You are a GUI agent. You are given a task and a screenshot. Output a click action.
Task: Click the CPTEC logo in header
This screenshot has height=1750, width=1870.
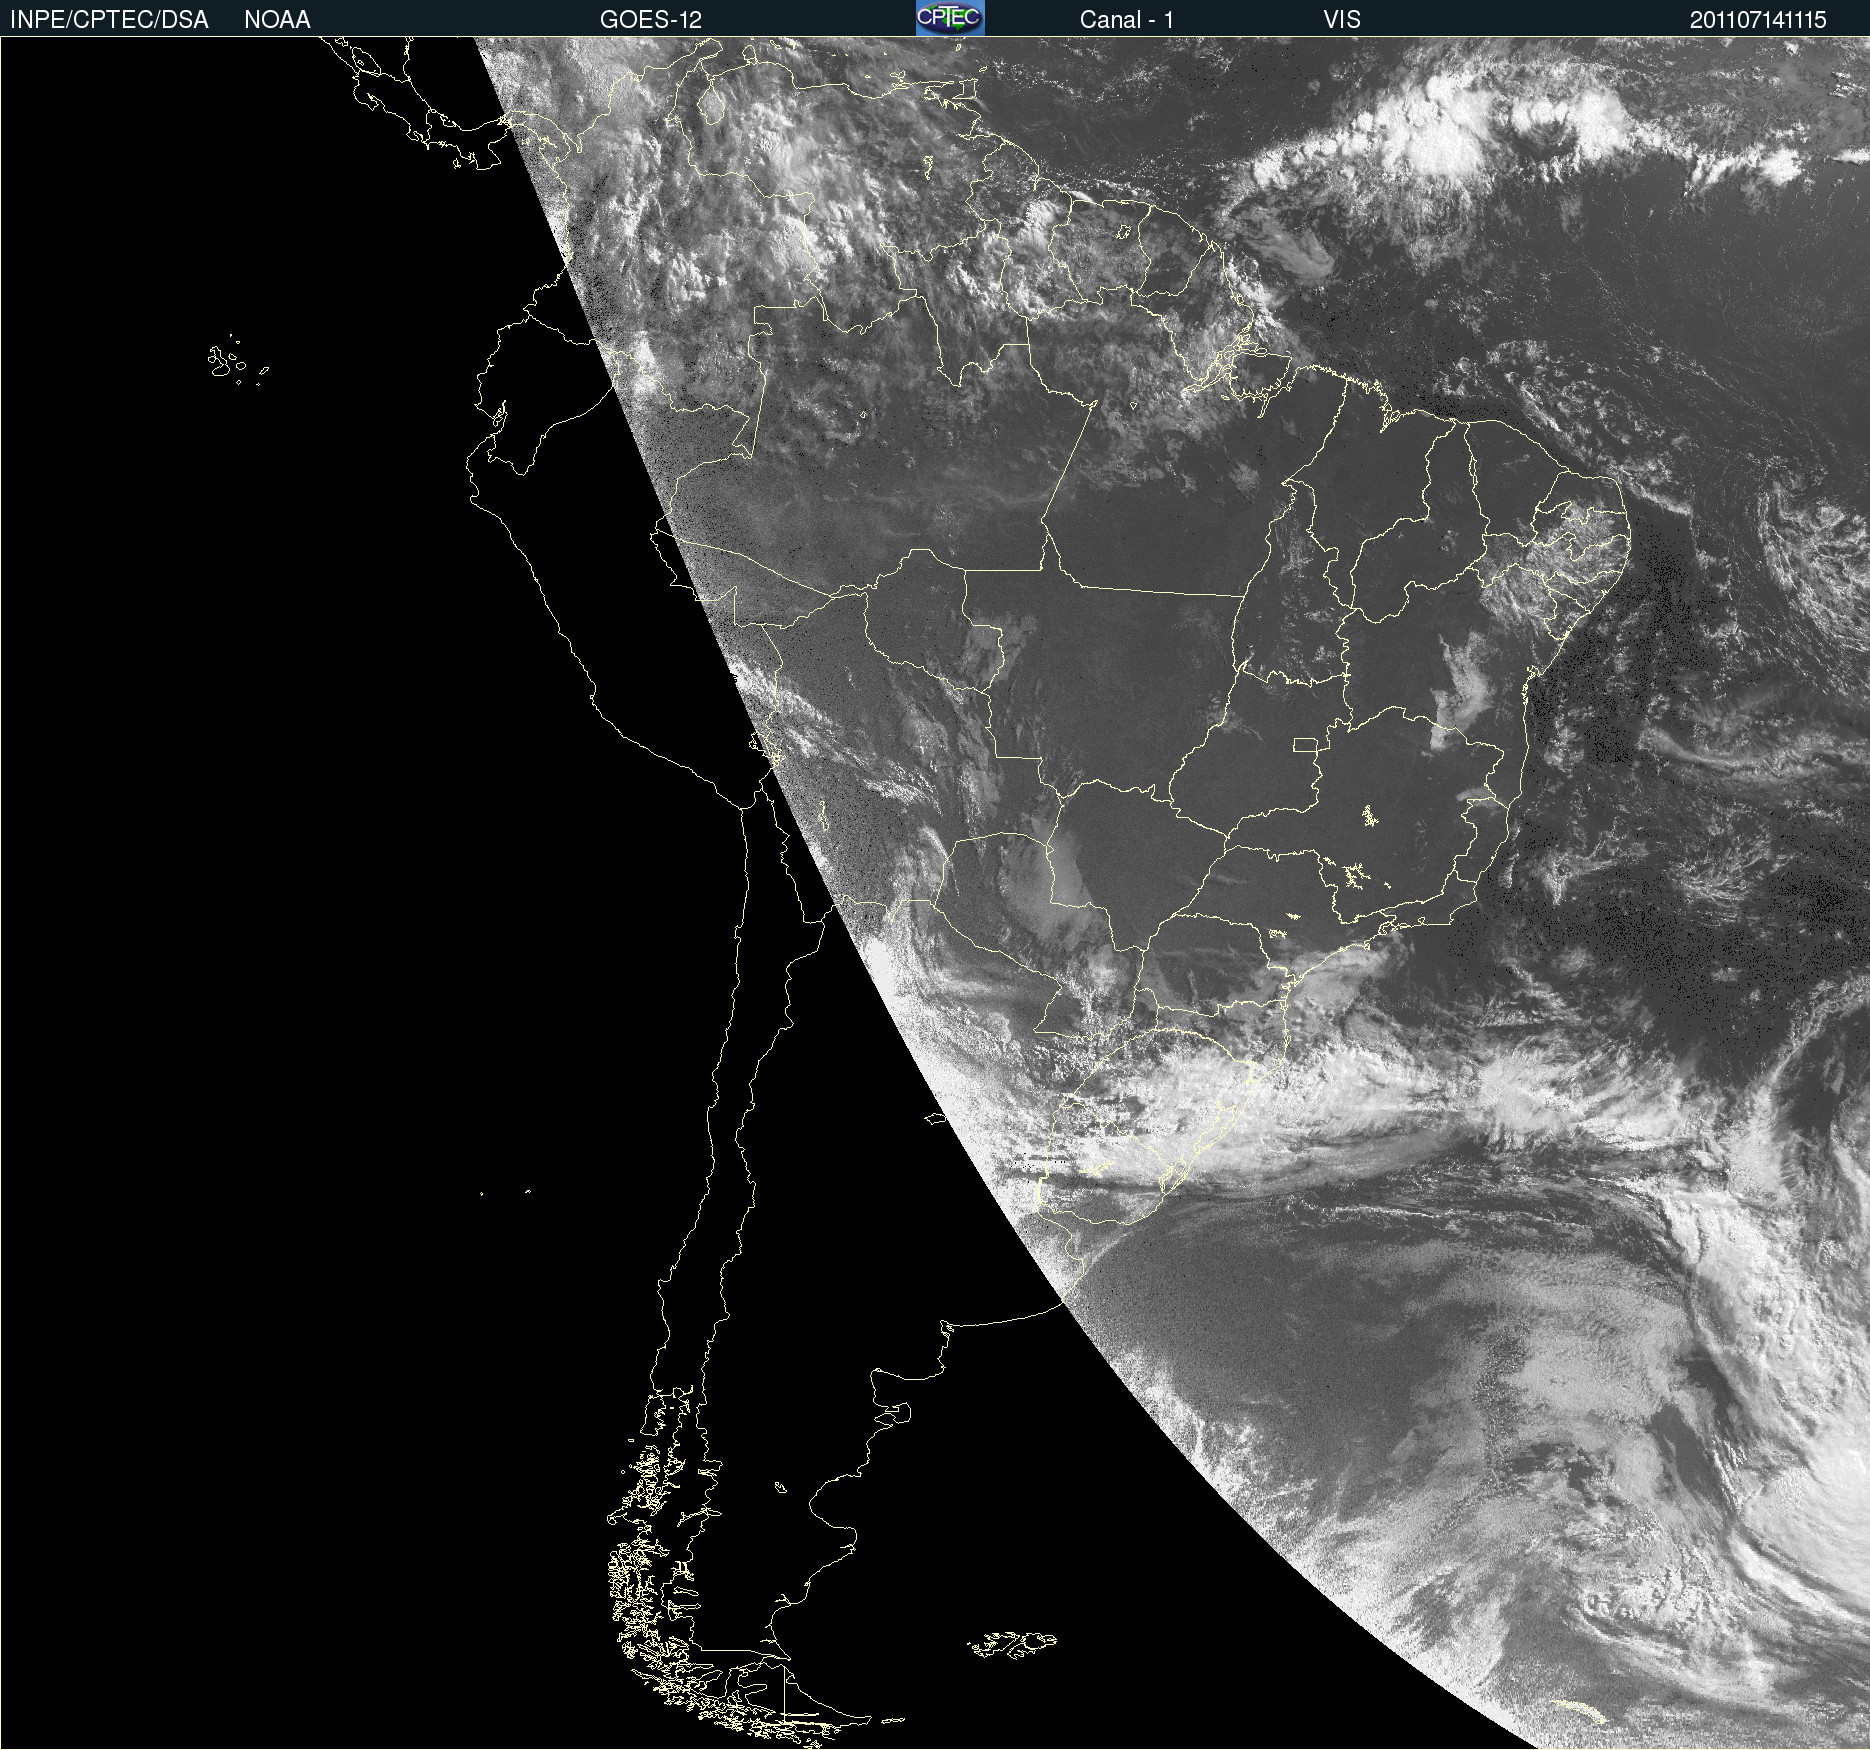pos(950,18)
